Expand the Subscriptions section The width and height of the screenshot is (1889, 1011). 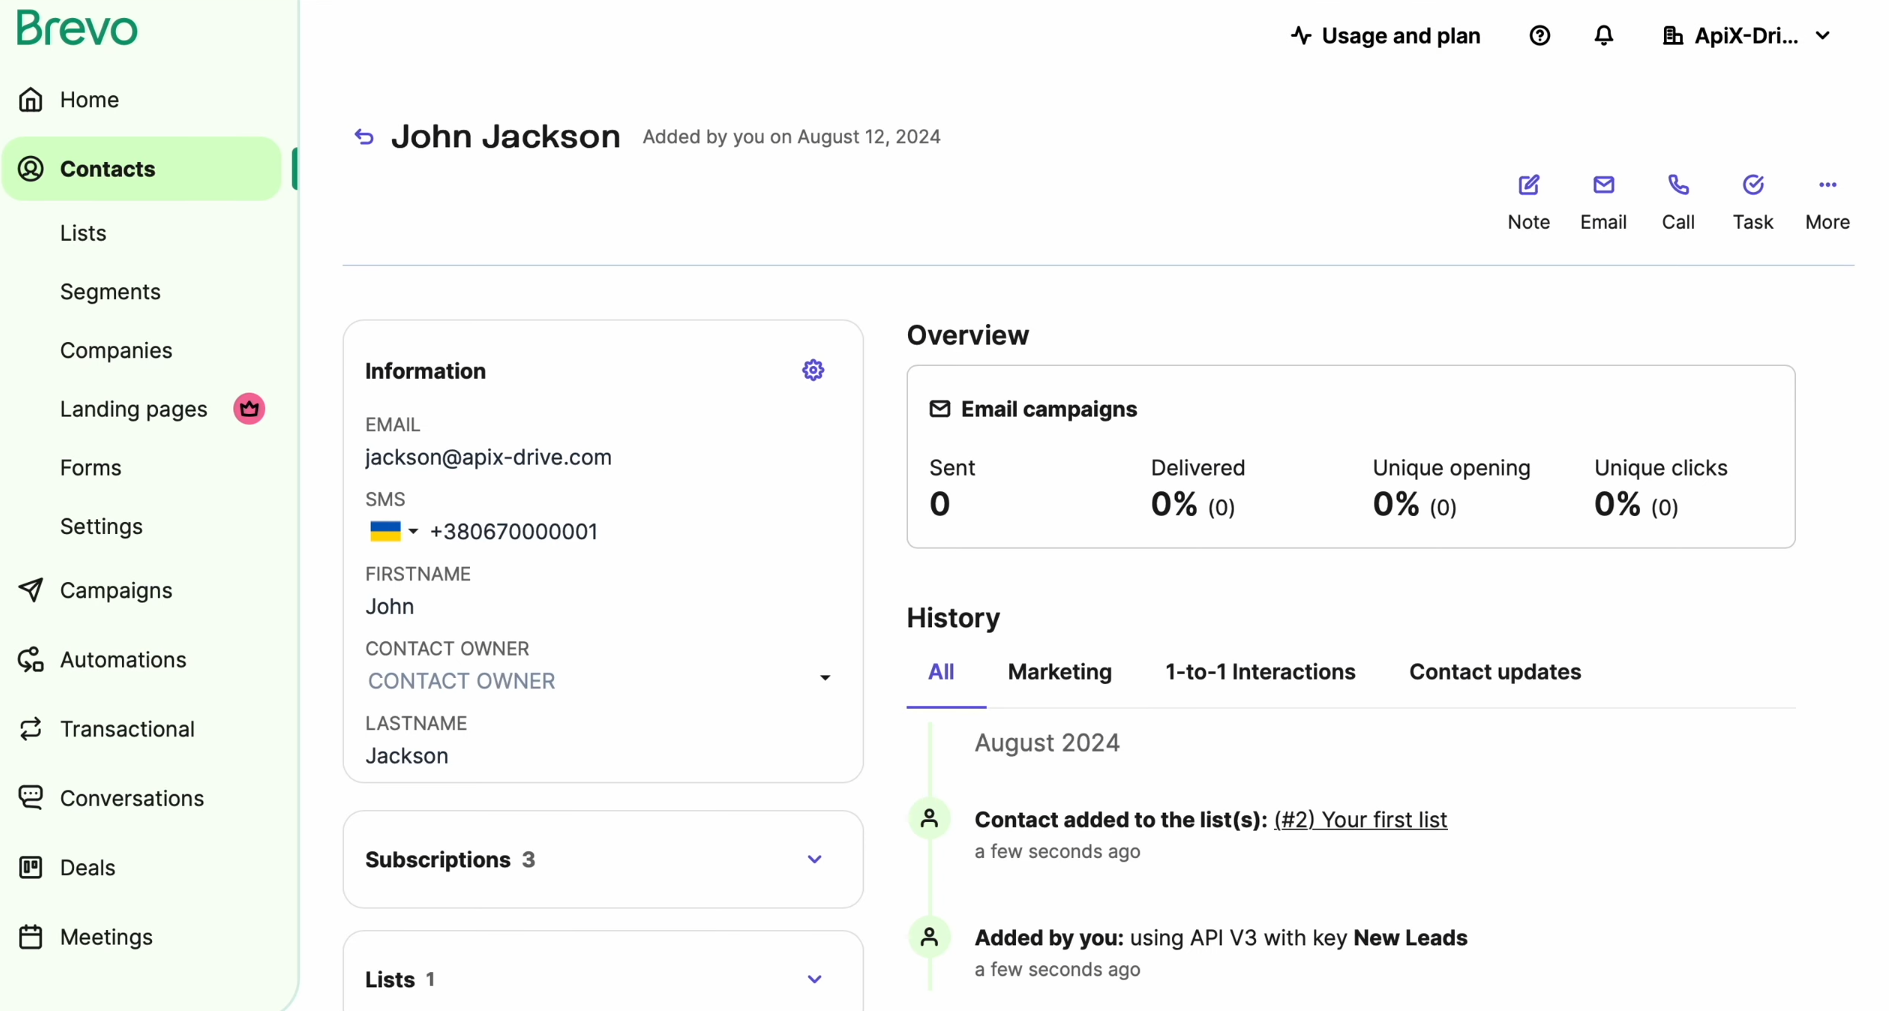[814, 859]
